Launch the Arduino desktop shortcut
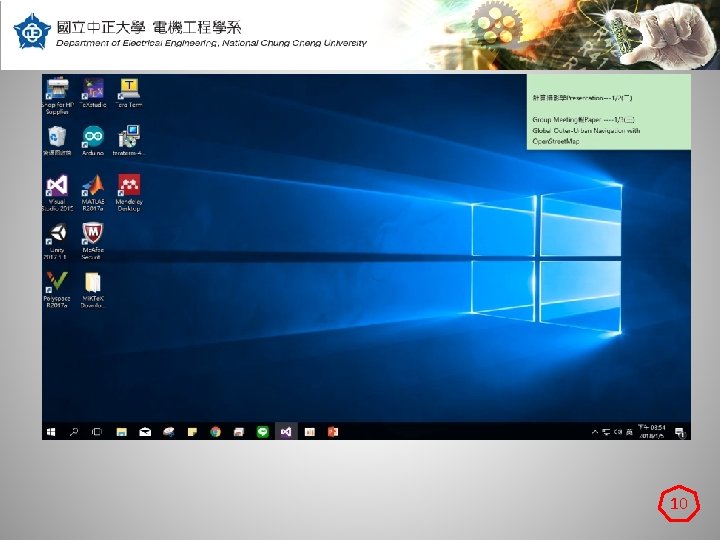720x540 pixels. click(x=93, y=141)
